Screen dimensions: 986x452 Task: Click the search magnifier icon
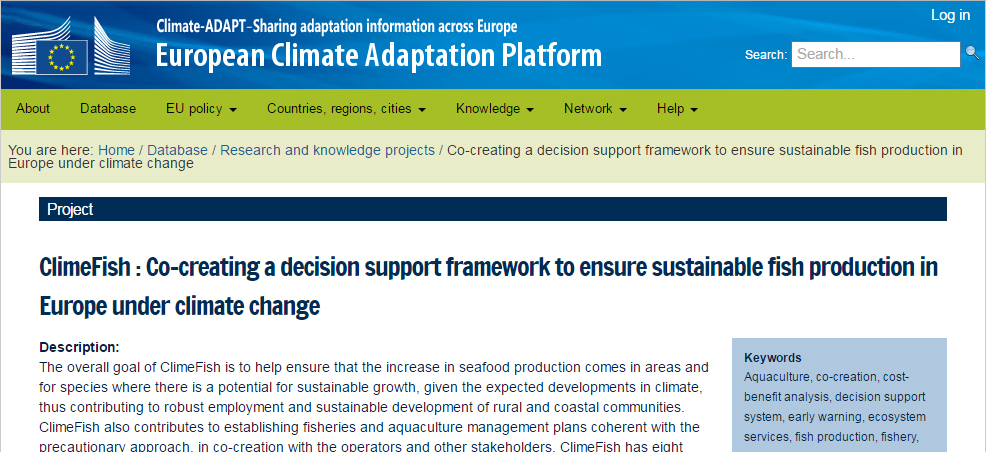(x=972, y=53)
